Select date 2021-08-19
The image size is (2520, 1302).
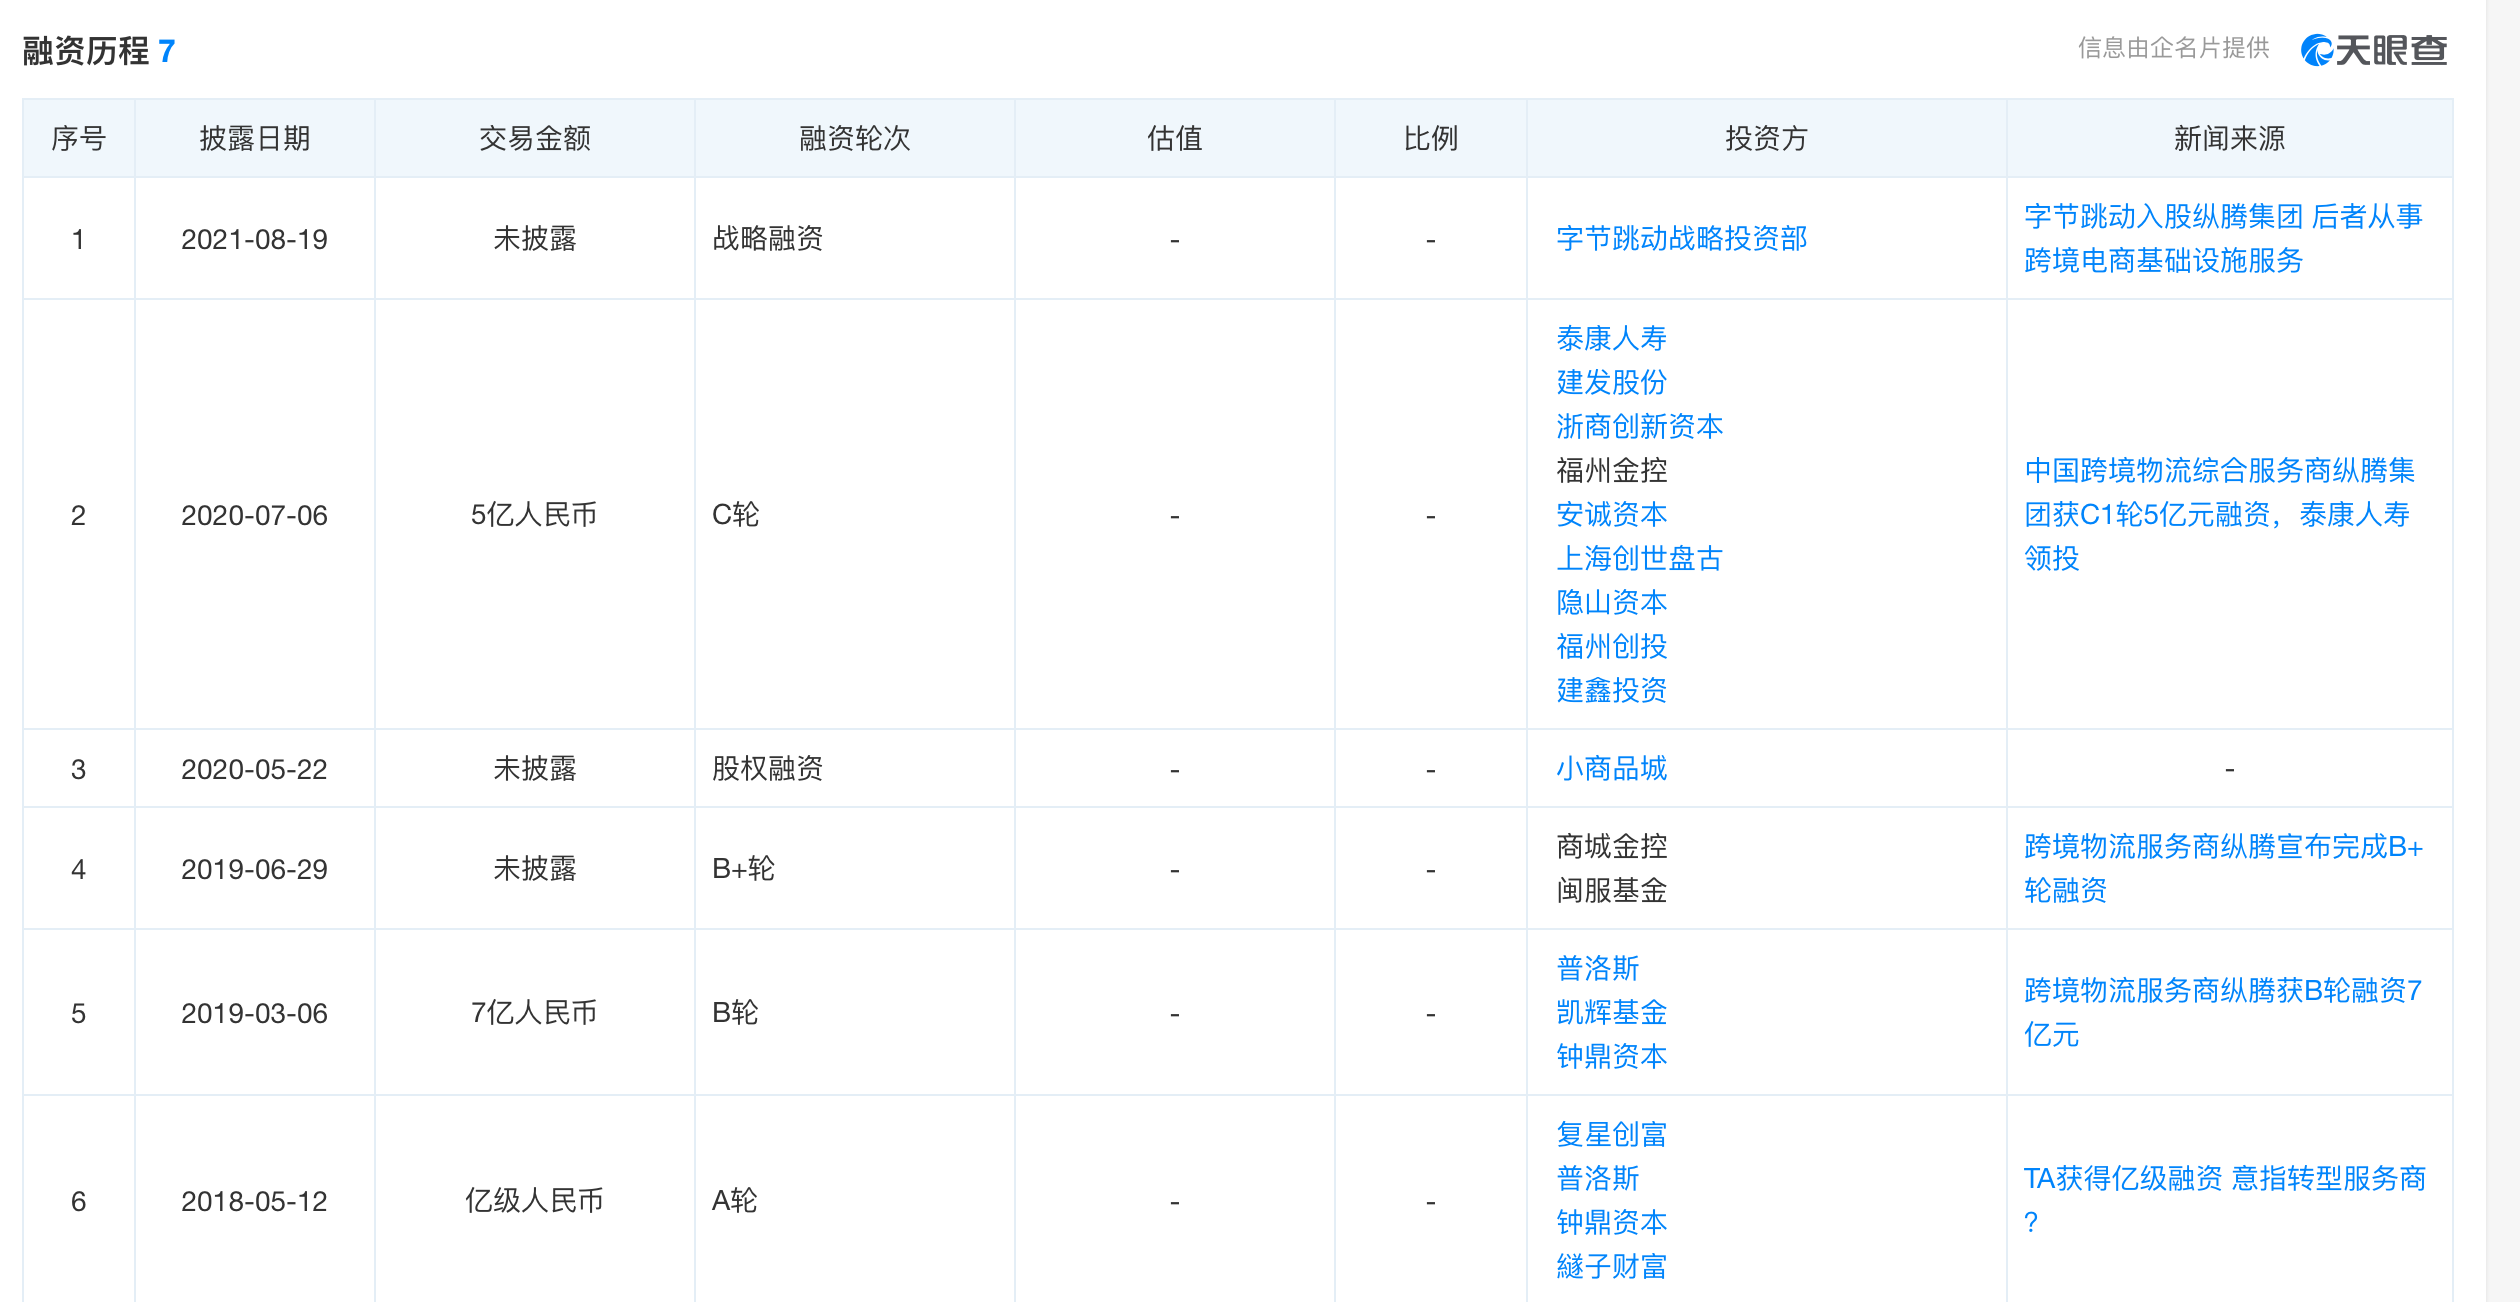click(x=255, y=239)
